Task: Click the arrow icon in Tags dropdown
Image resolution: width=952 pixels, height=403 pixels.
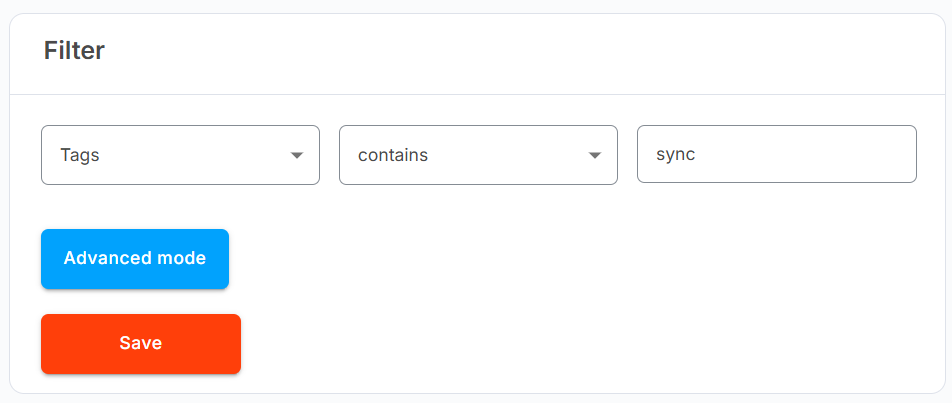Action: click(296, 156)
